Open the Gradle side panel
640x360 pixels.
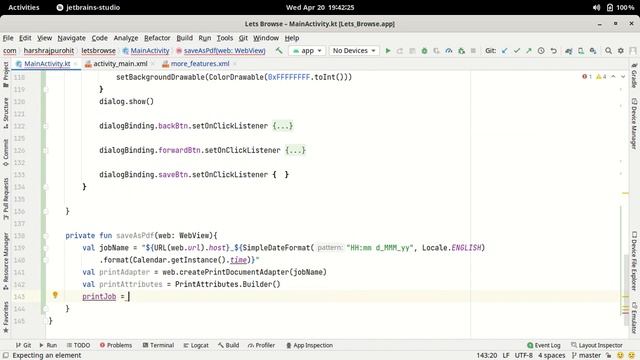tap(634, 76)
